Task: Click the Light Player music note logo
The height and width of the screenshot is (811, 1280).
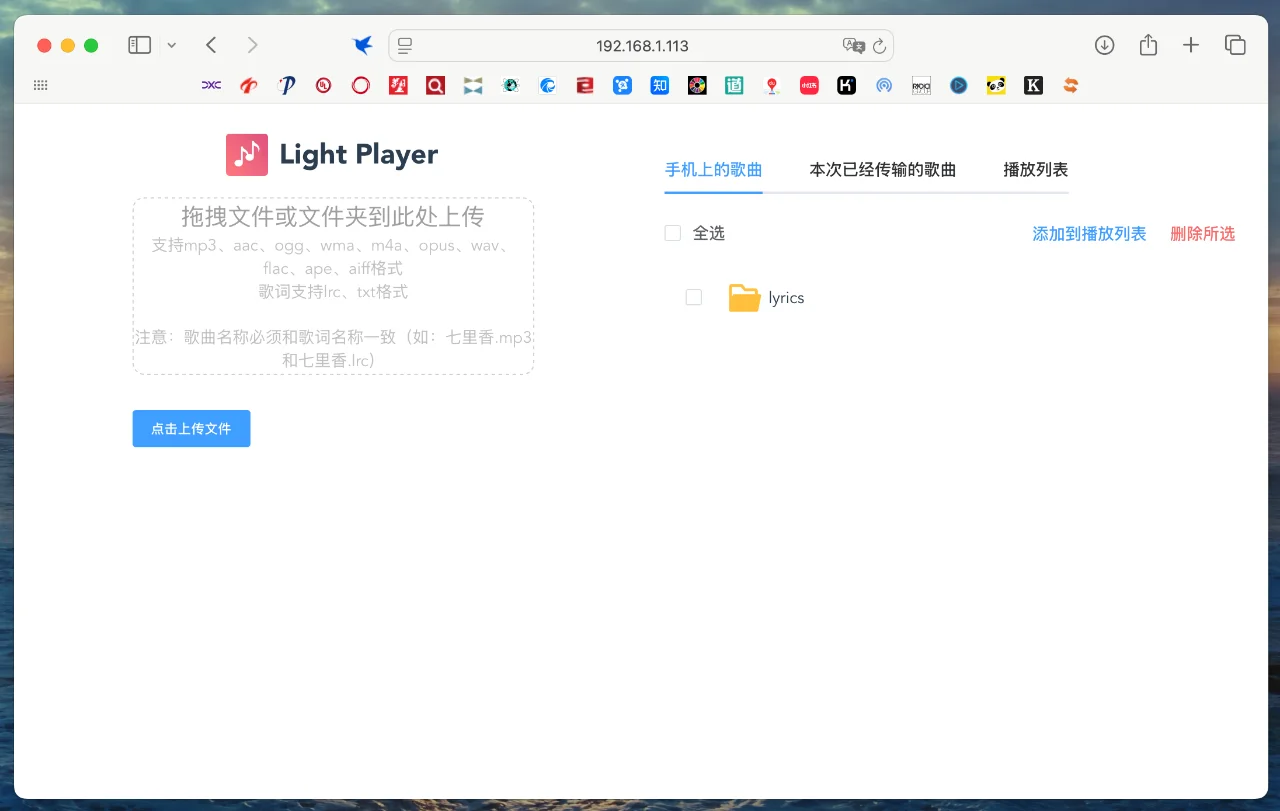Action: coord(246,154)
